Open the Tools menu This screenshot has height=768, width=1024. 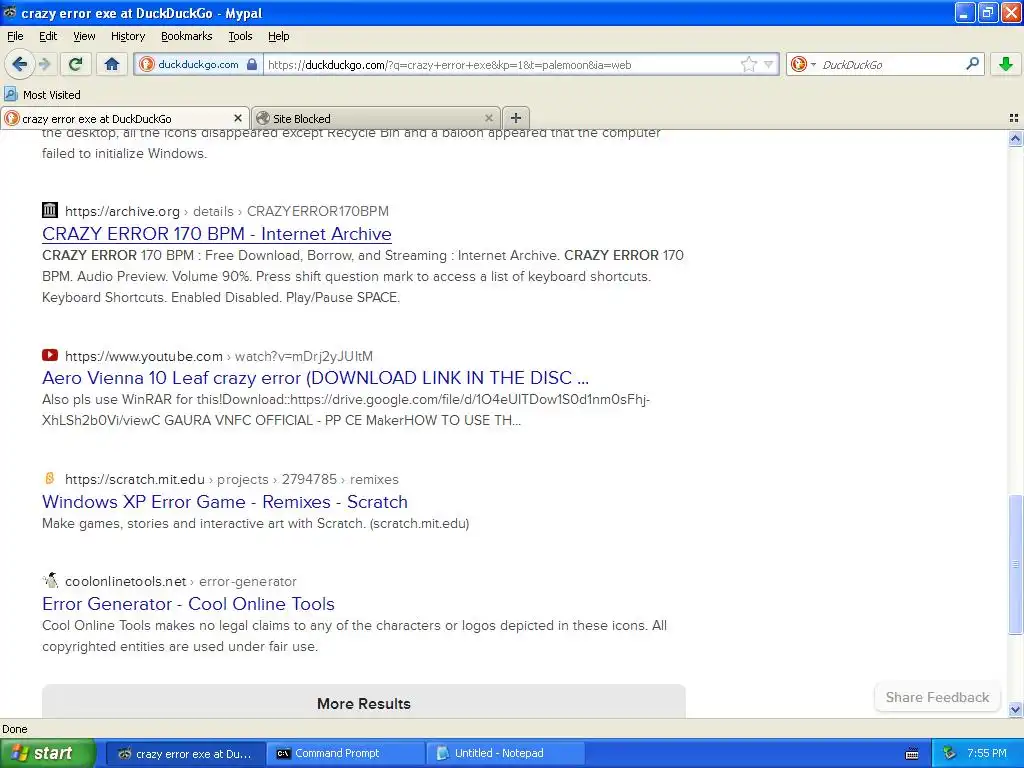click(x=240, y=37)
